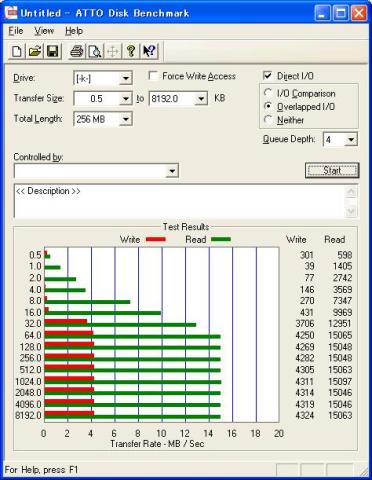The image size is (372, 480).
Task: Click the write value 4324
Action: [x=305, y=415]
